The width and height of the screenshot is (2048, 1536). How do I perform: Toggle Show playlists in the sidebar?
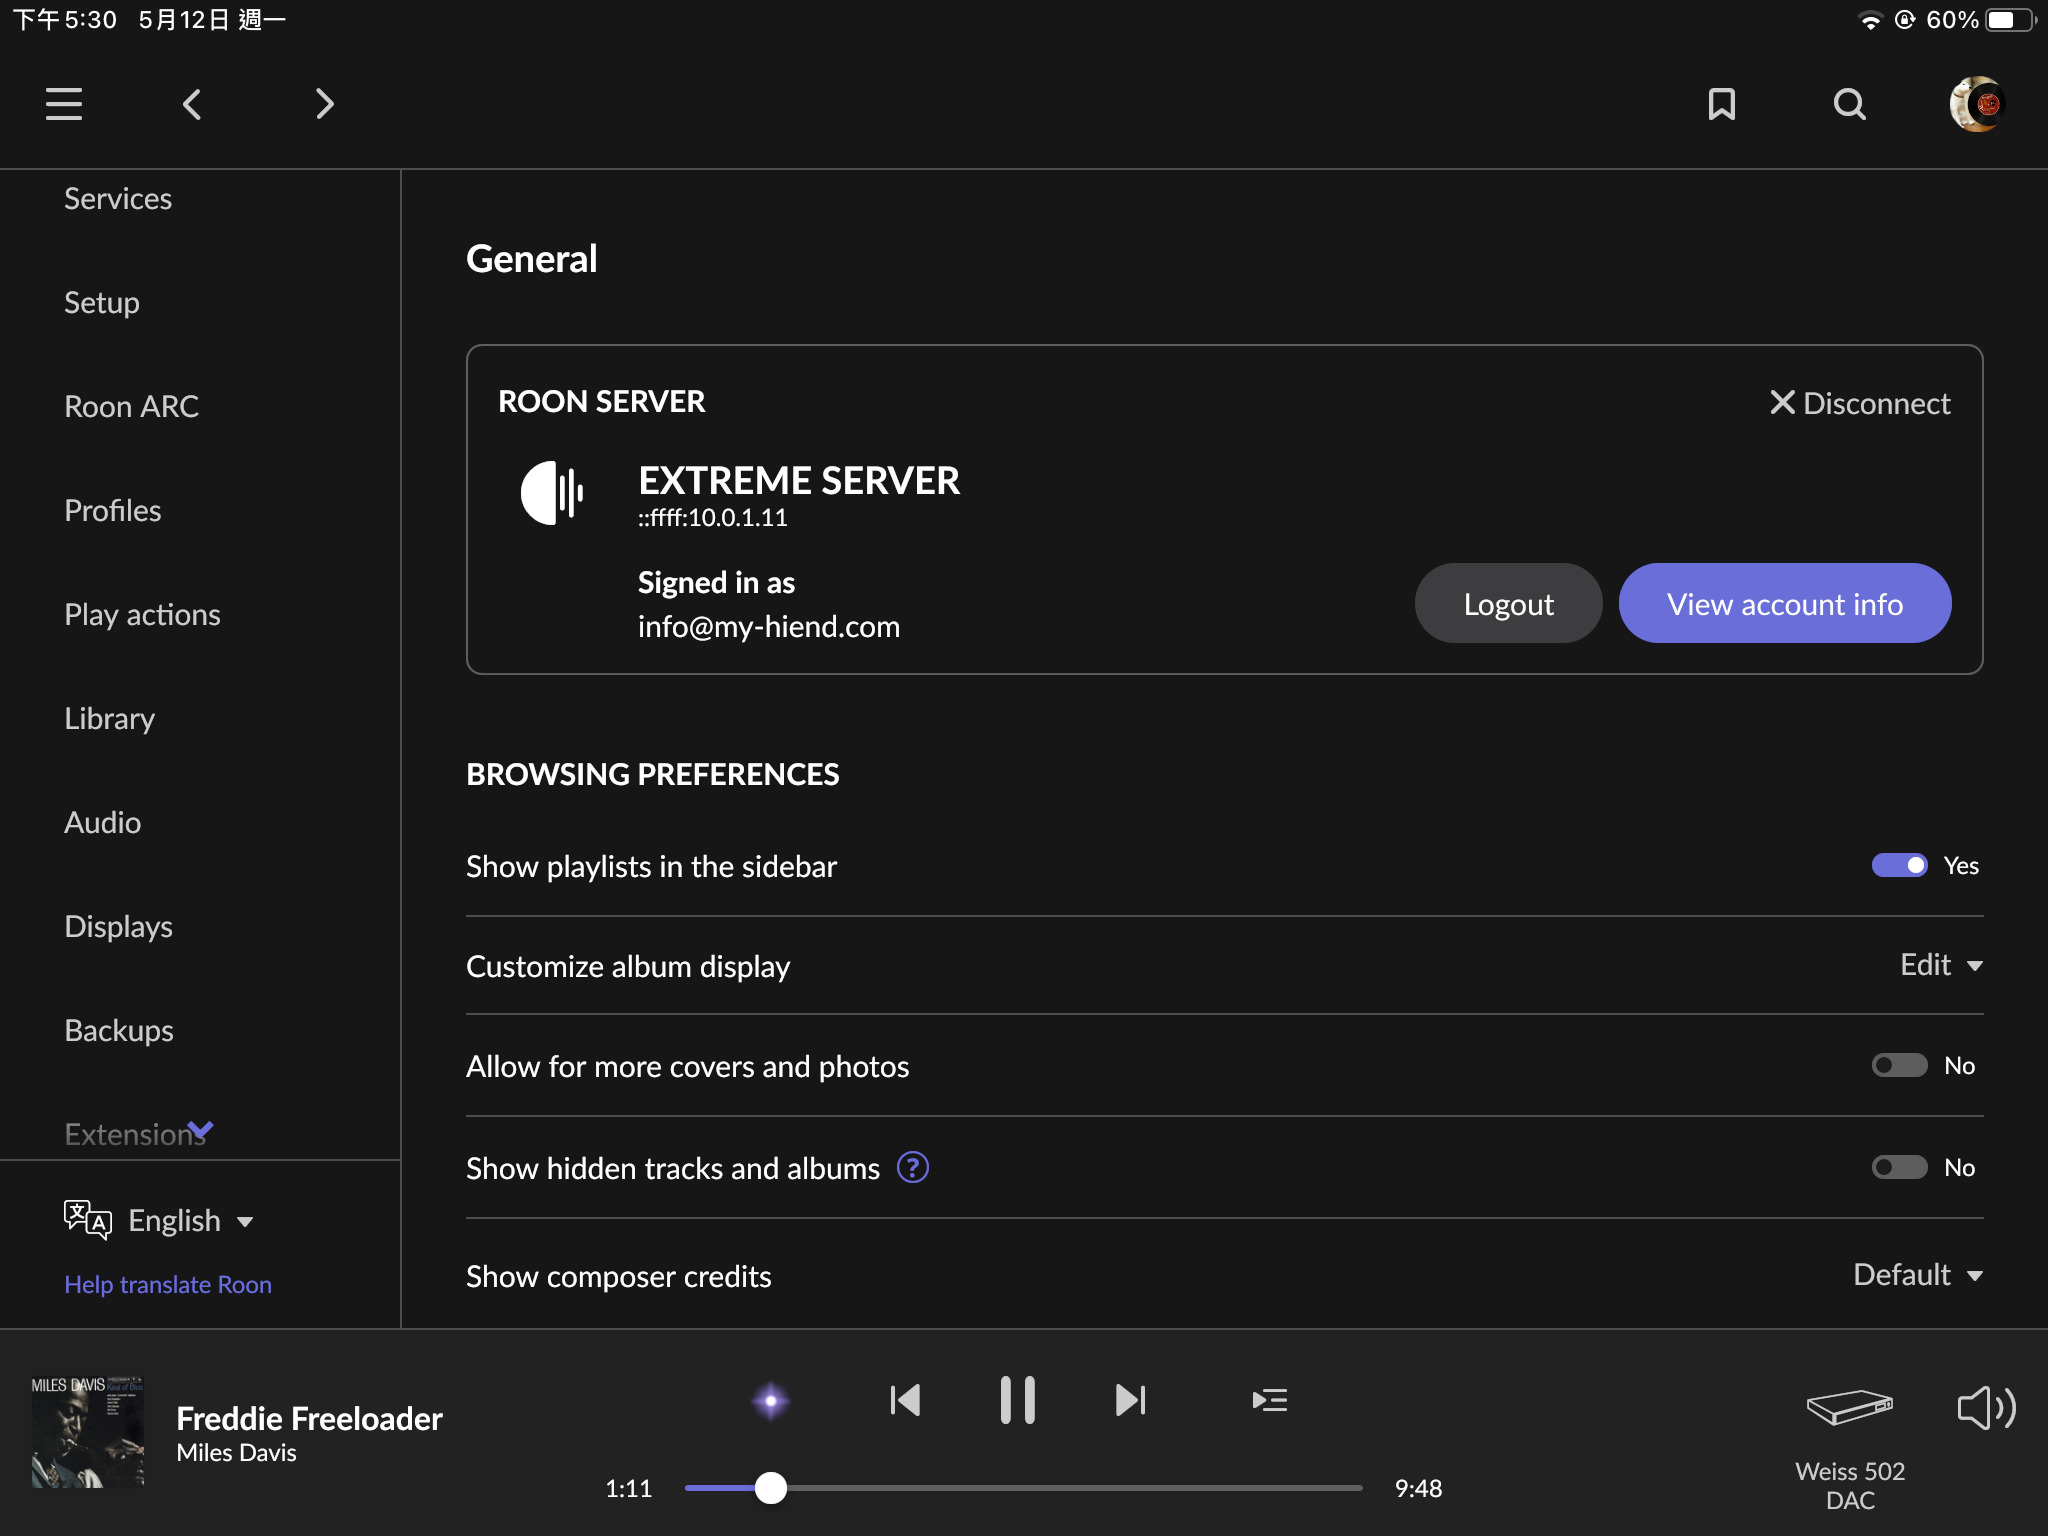click(1899, 865)
